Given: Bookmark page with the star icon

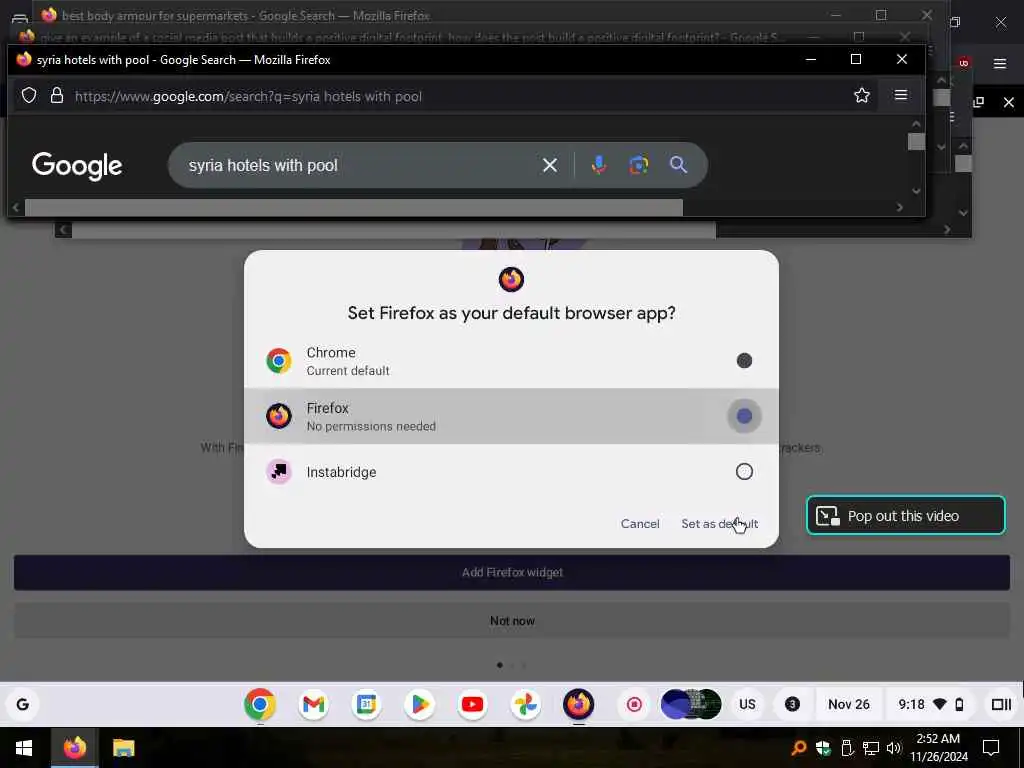Looking at the screenshot, I should [862, 95].
